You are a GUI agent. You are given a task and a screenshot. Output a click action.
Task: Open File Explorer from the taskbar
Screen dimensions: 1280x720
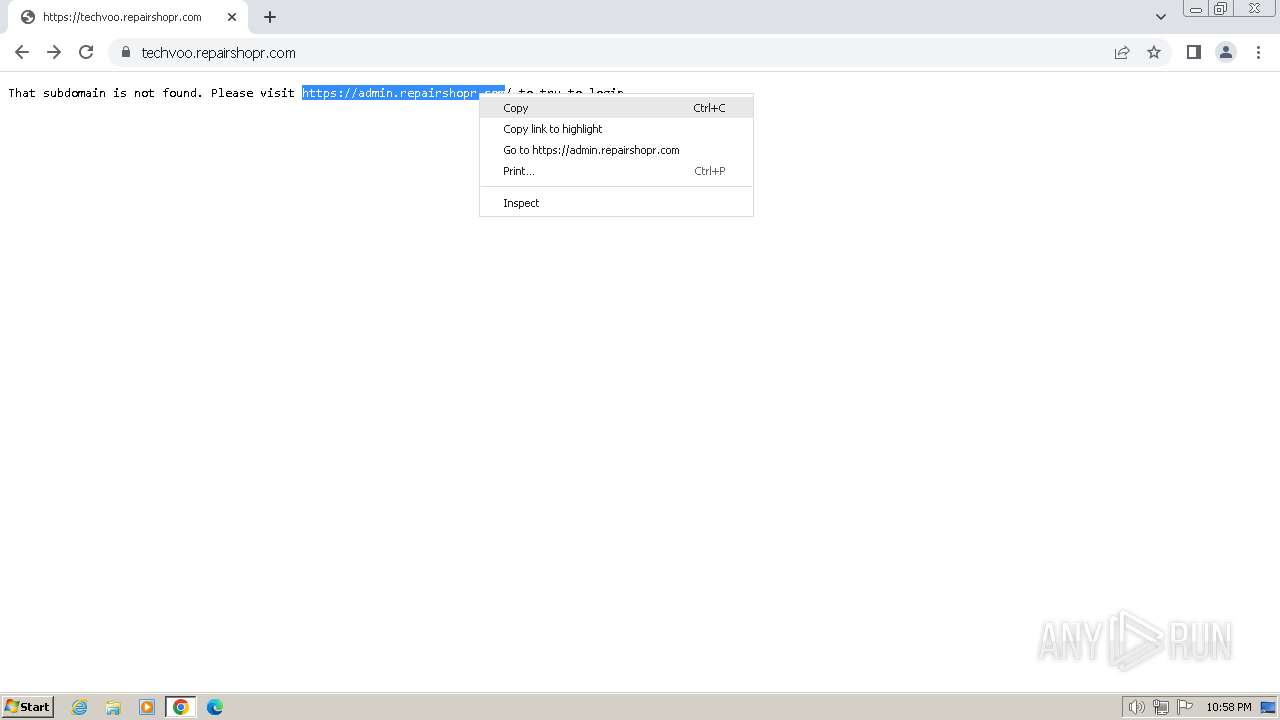[x=113, y=707]
